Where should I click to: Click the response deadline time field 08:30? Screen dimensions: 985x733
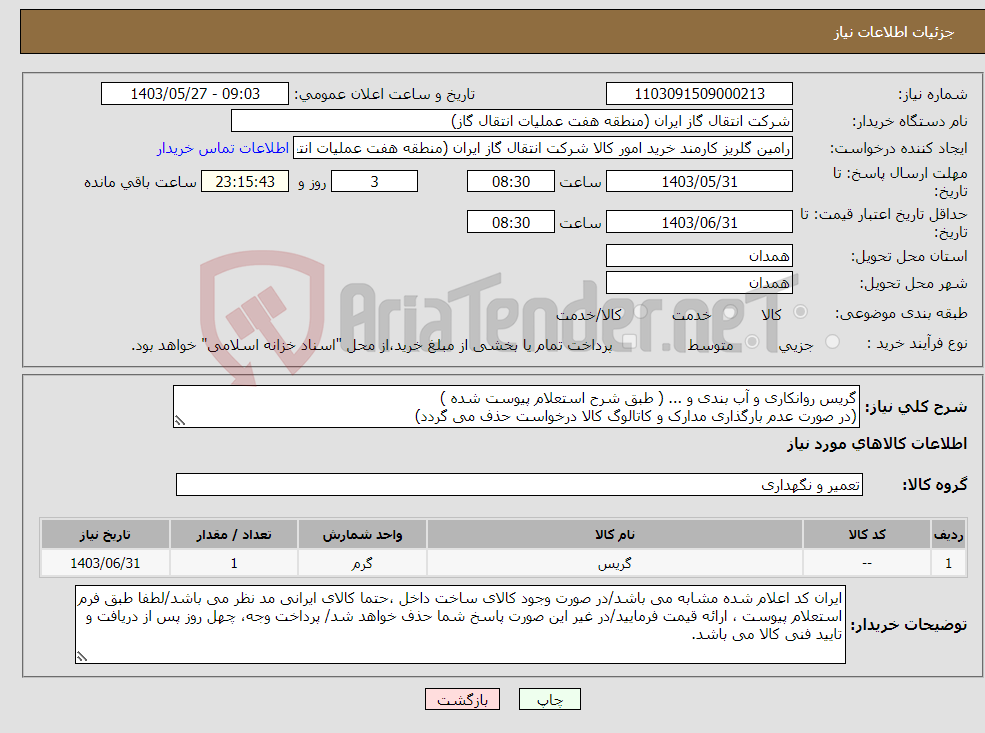511,182
